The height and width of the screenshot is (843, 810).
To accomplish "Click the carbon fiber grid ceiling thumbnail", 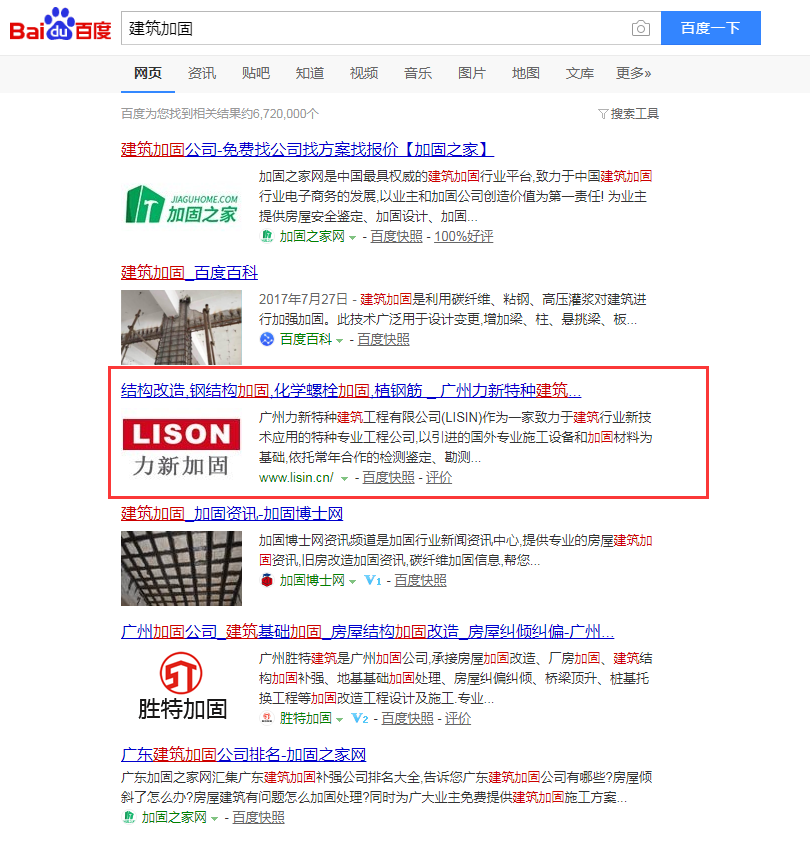I will (182, 568).
